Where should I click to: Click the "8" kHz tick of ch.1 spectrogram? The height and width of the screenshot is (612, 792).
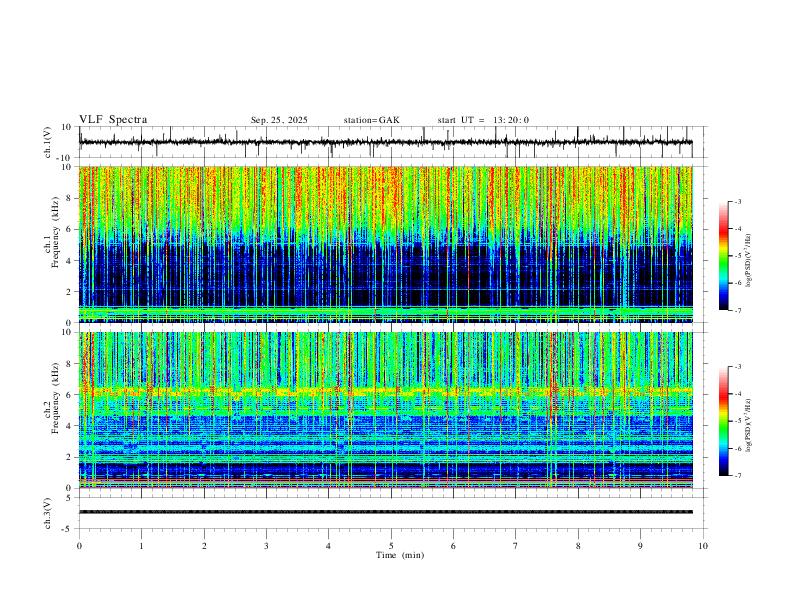[x=70, y=198]
